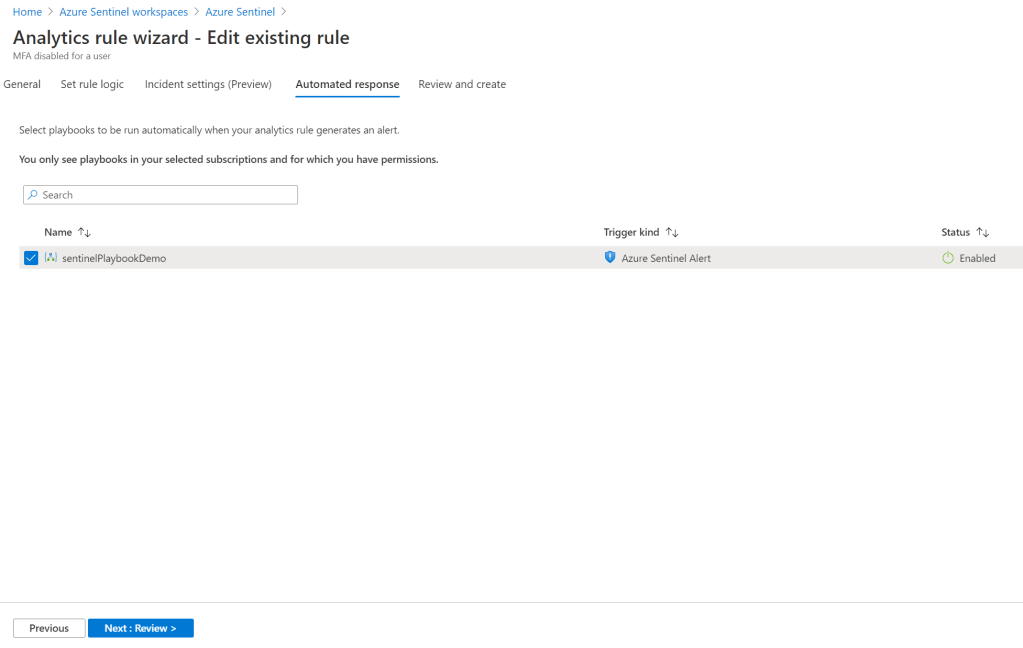Image resolution: width=1023 pixels, height=648 pixels.
Task: Click the search magnifier icon
Action: coord(33,195)
